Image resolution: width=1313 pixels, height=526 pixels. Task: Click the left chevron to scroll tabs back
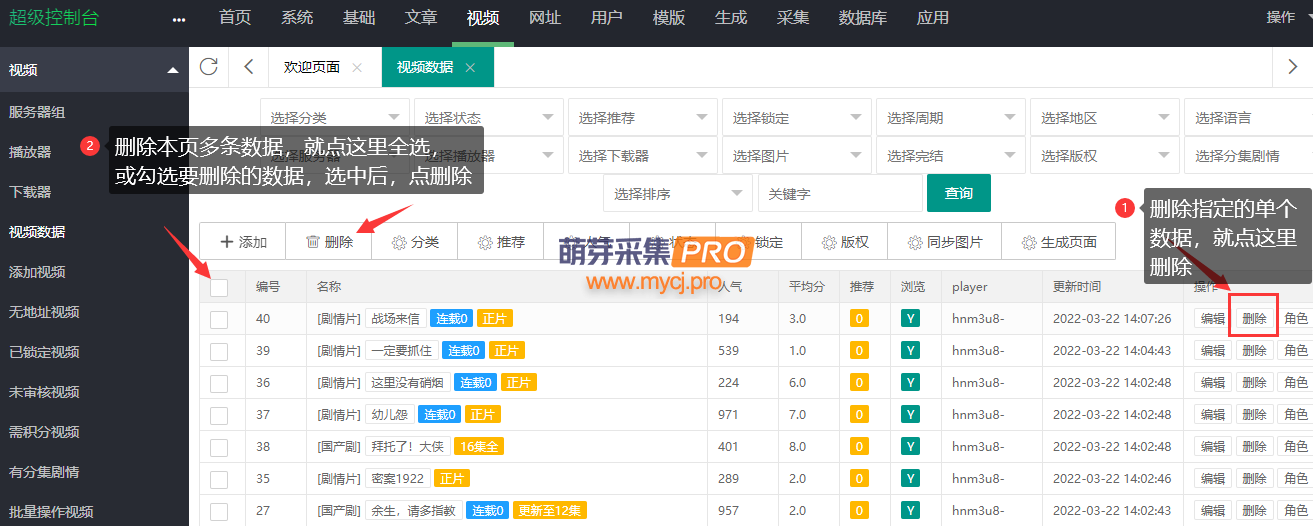pos(249,67)
